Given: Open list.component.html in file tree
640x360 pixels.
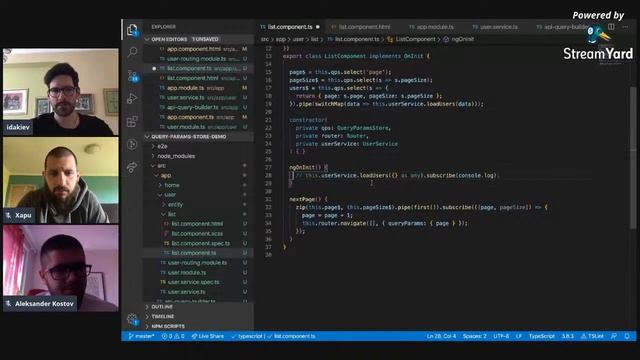Looking at the screenshot, I should [x=197, y=224].
